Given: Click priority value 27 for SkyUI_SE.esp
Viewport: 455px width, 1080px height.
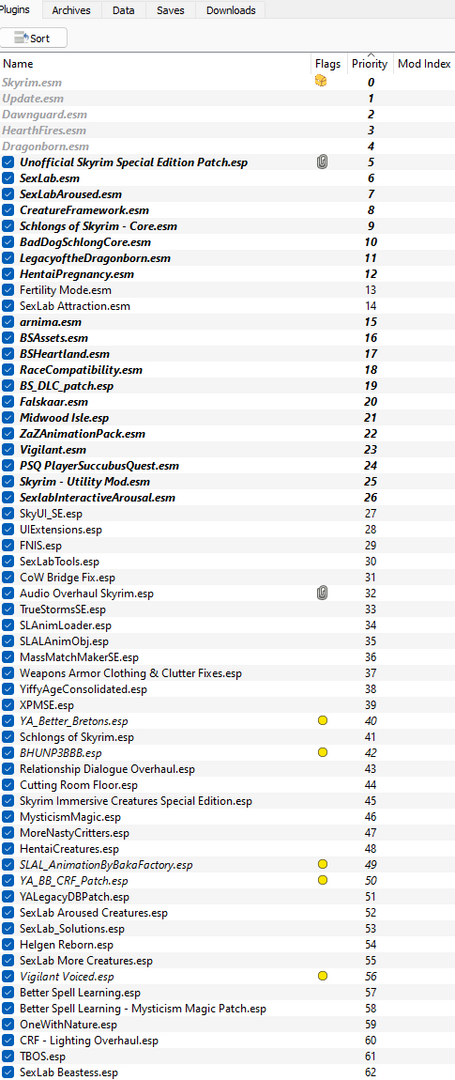Looking at the screenshot, I should 371,513.
